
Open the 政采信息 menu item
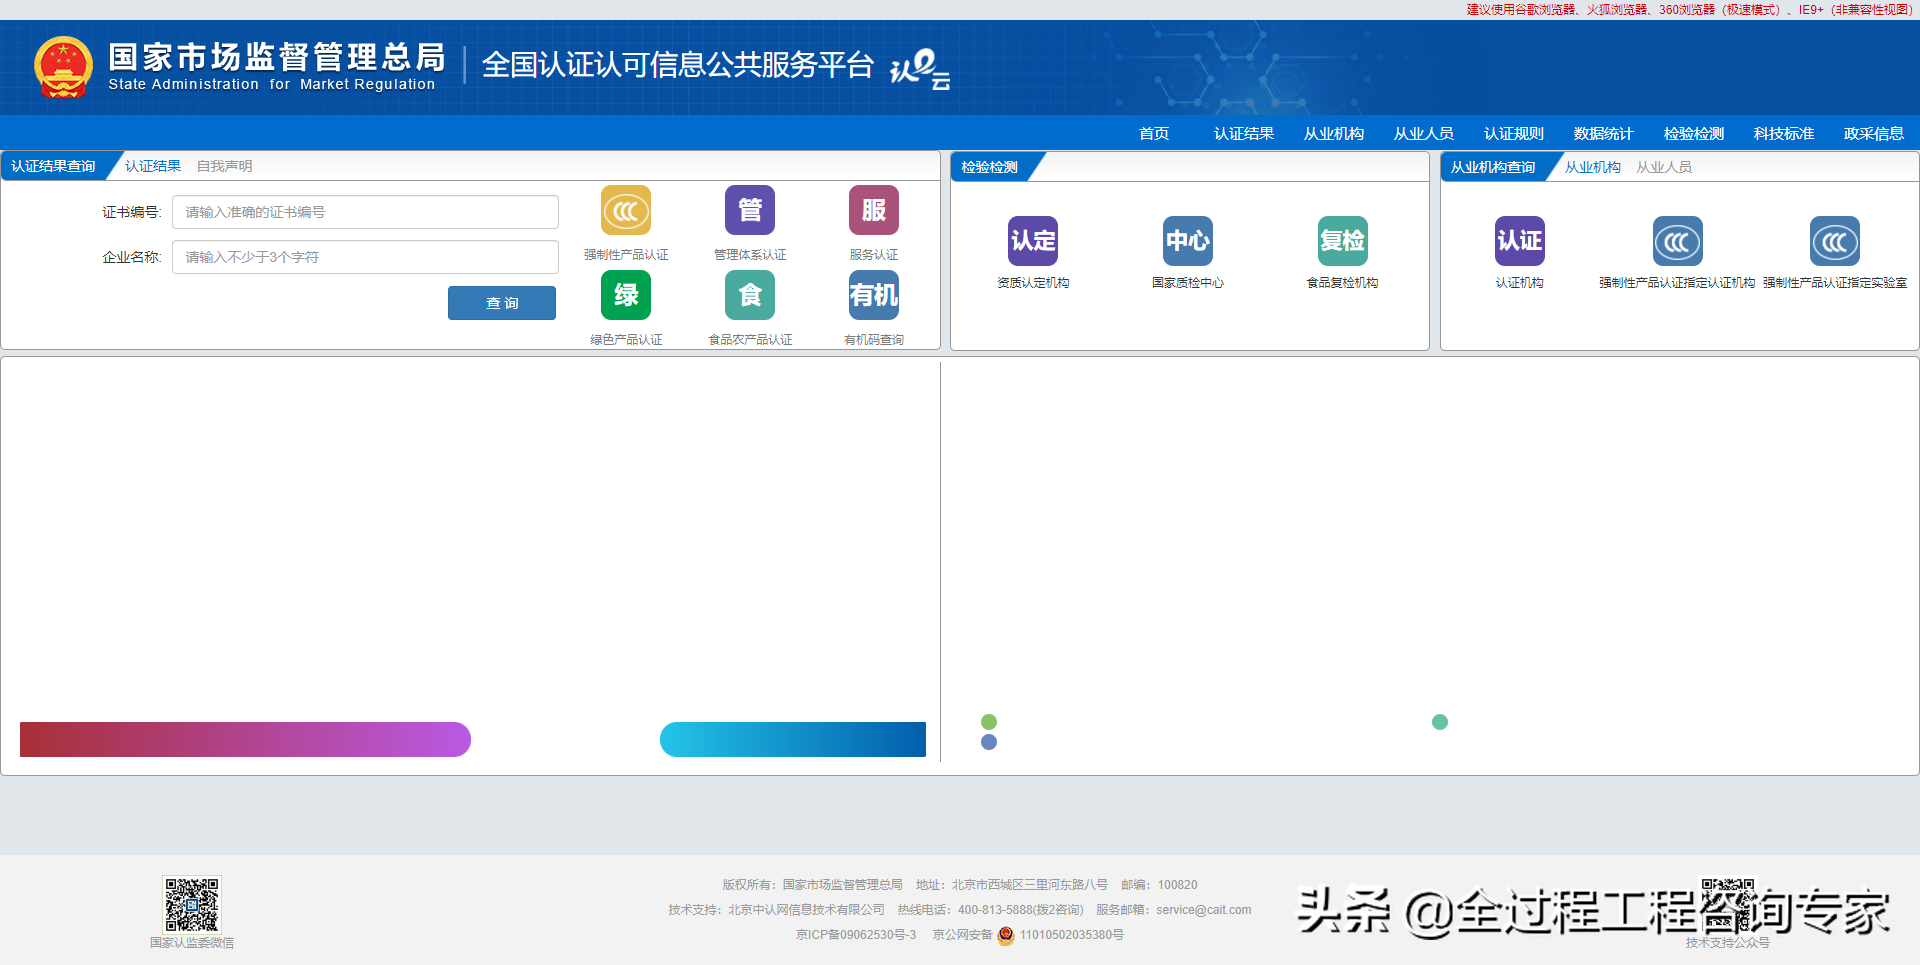1874,133
